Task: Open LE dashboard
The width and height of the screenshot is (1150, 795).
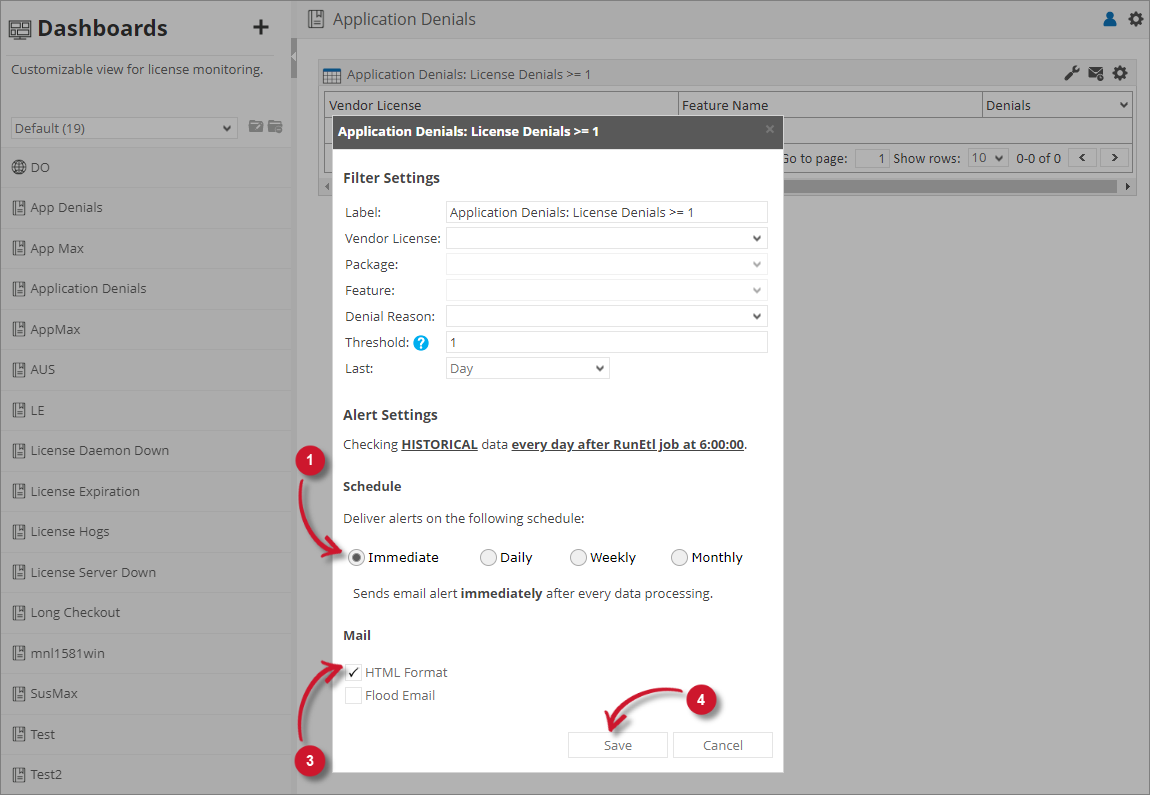Action: tap(146, 411)
